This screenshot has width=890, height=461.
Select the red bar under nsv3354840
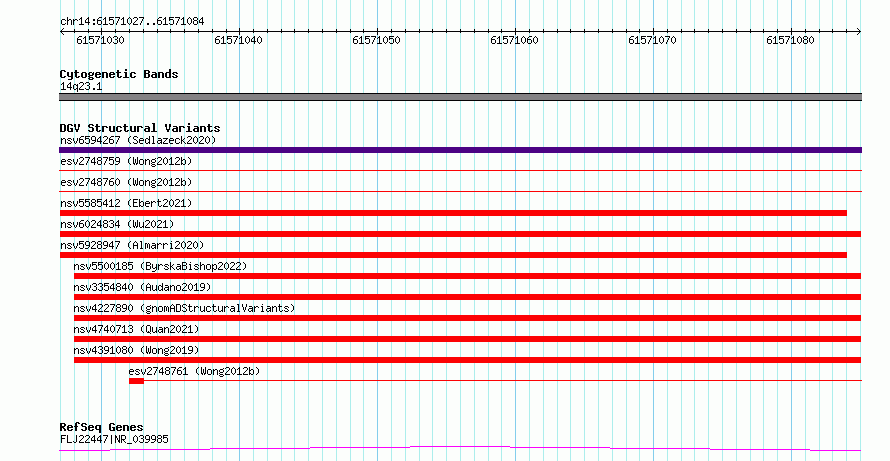(x=467, y=297)
